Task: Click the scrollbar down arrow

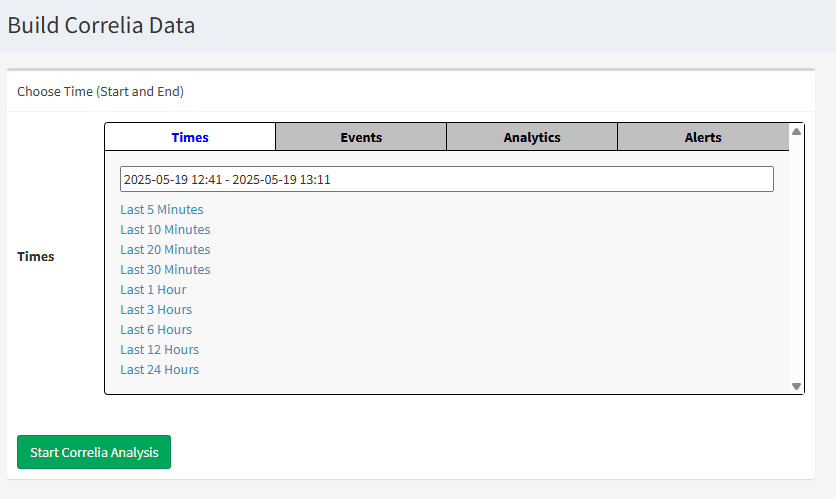Action: [x=797, y=386]
